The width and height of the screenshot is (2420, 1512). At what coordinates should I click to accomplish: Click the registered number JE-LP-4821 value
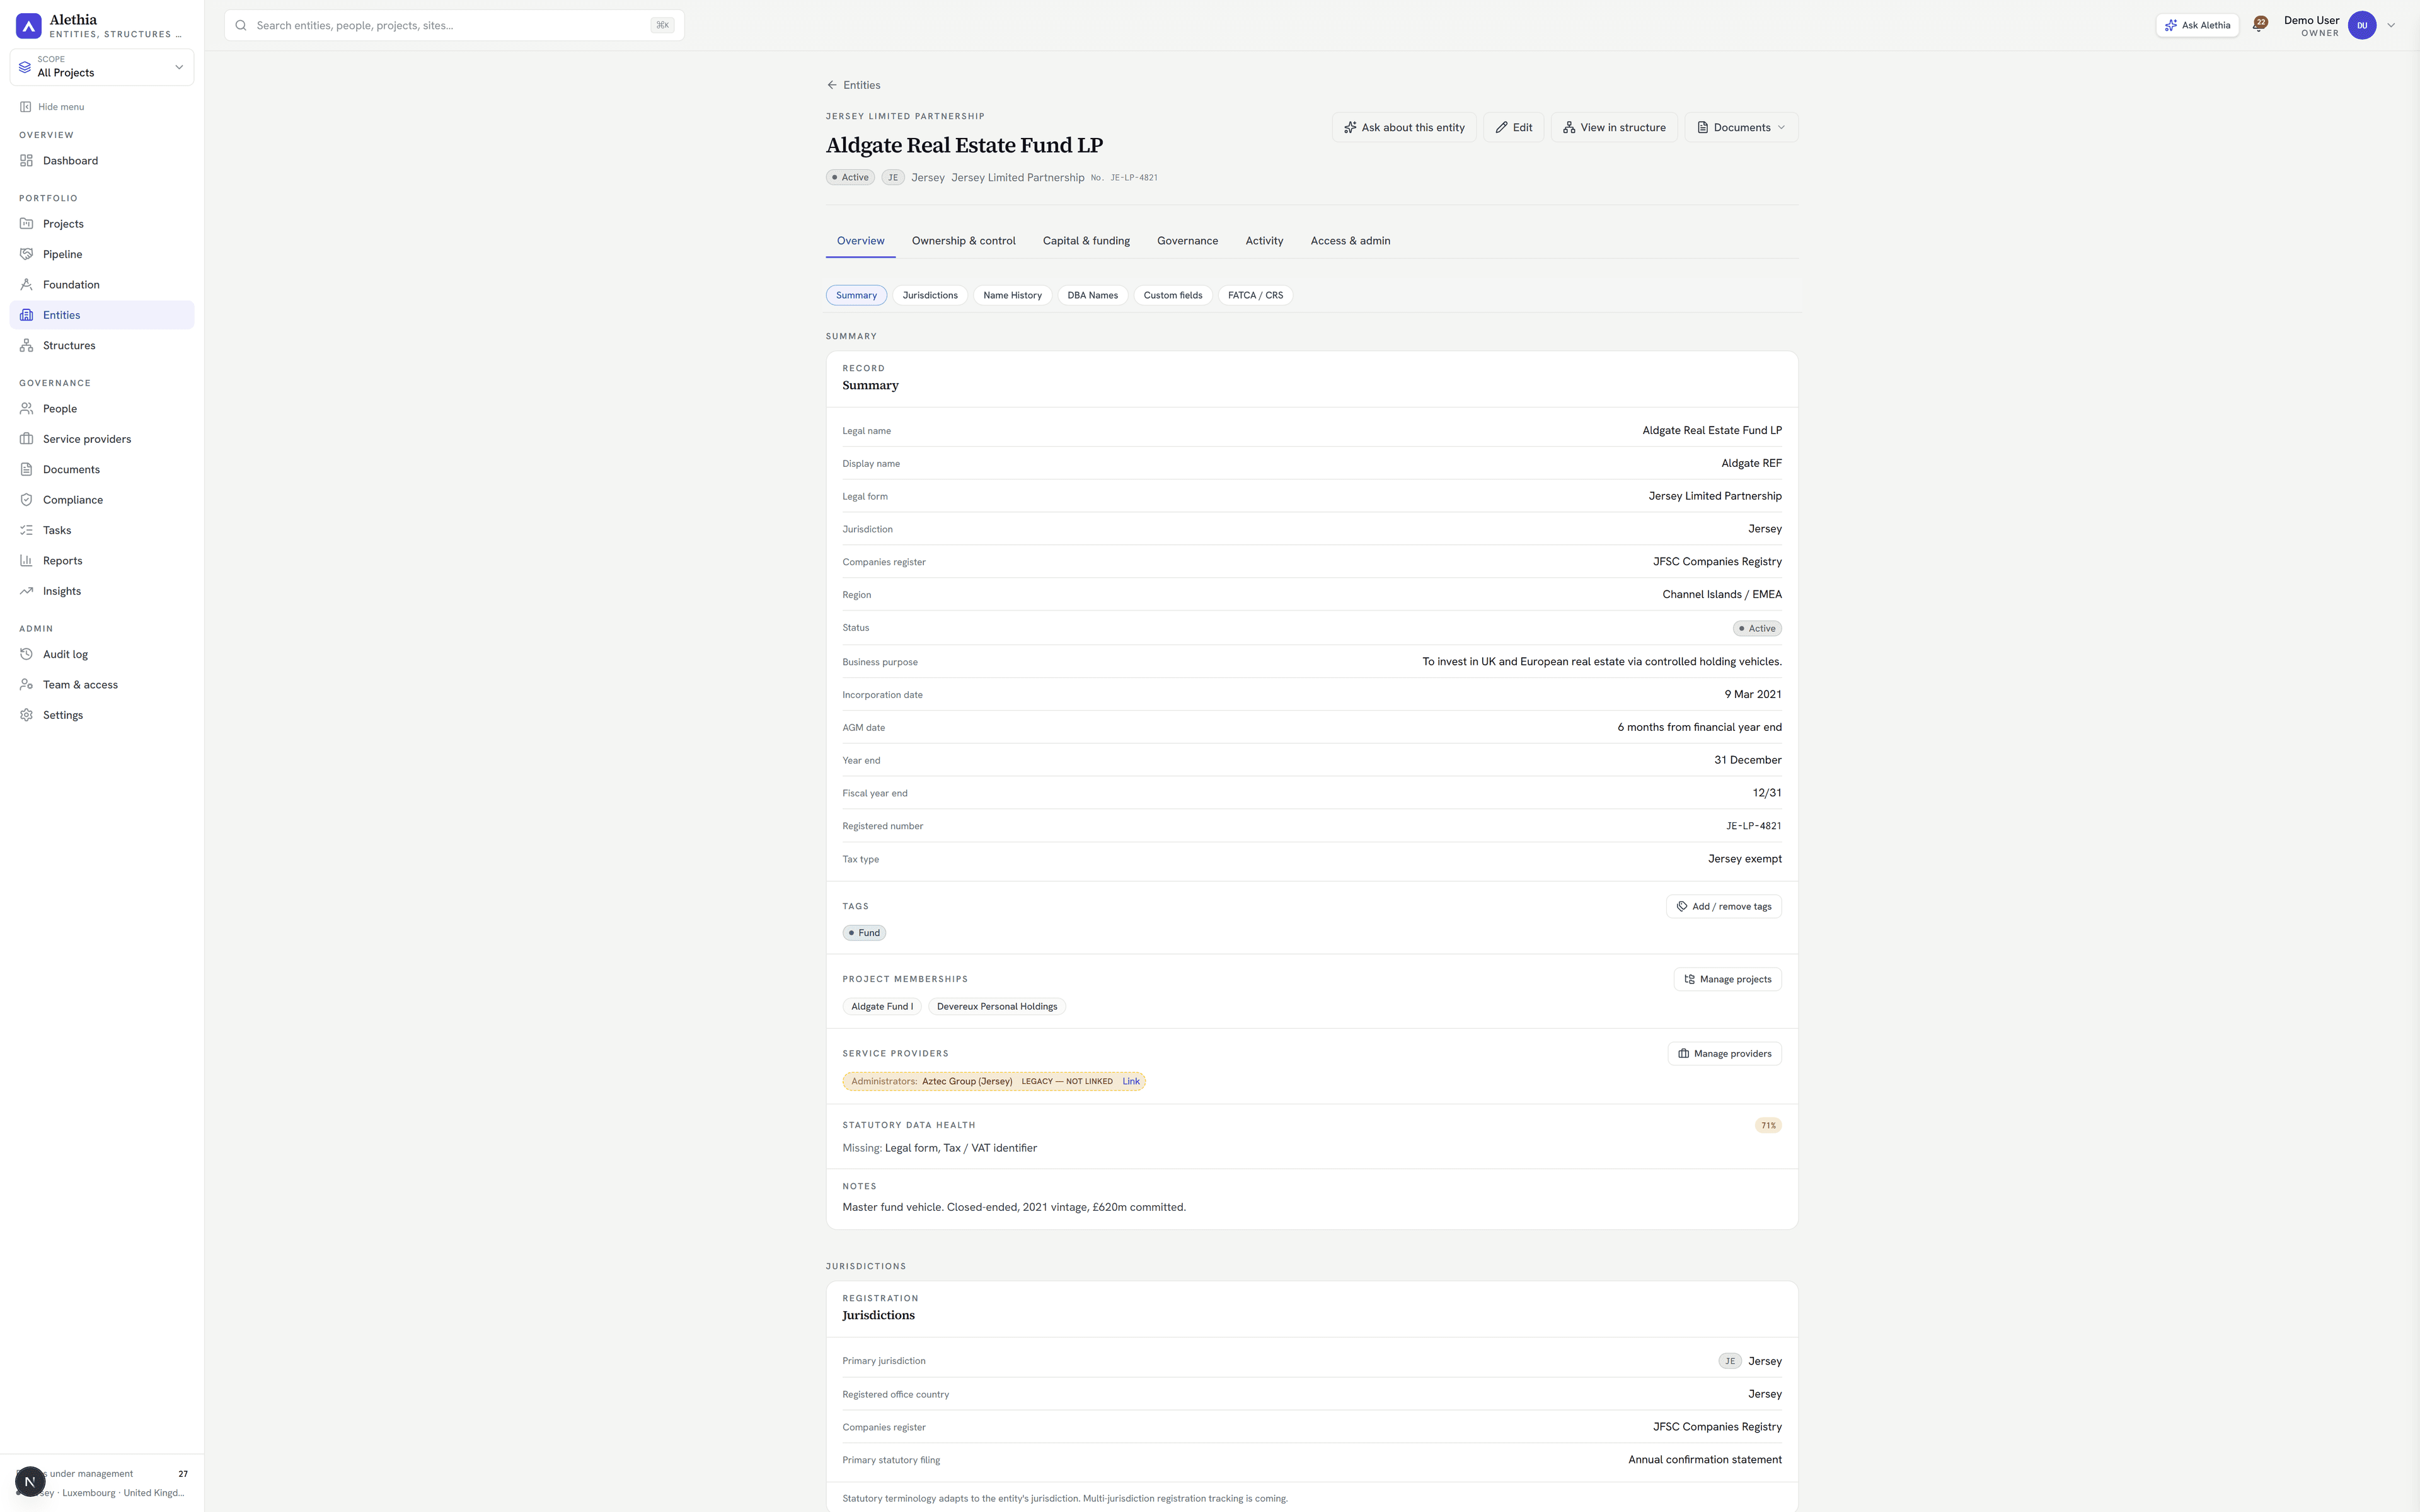tap(1753, 826)
